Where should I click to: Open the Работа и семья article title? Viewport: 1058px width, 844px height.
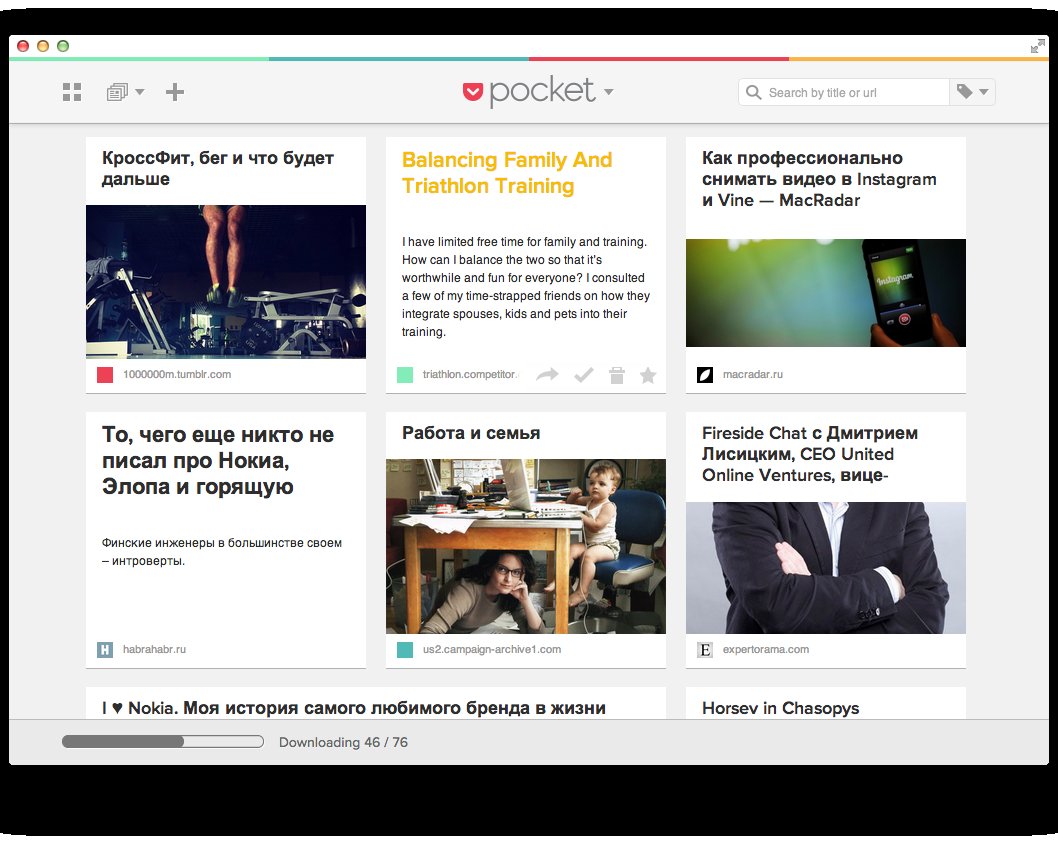[x=471, y=433]
